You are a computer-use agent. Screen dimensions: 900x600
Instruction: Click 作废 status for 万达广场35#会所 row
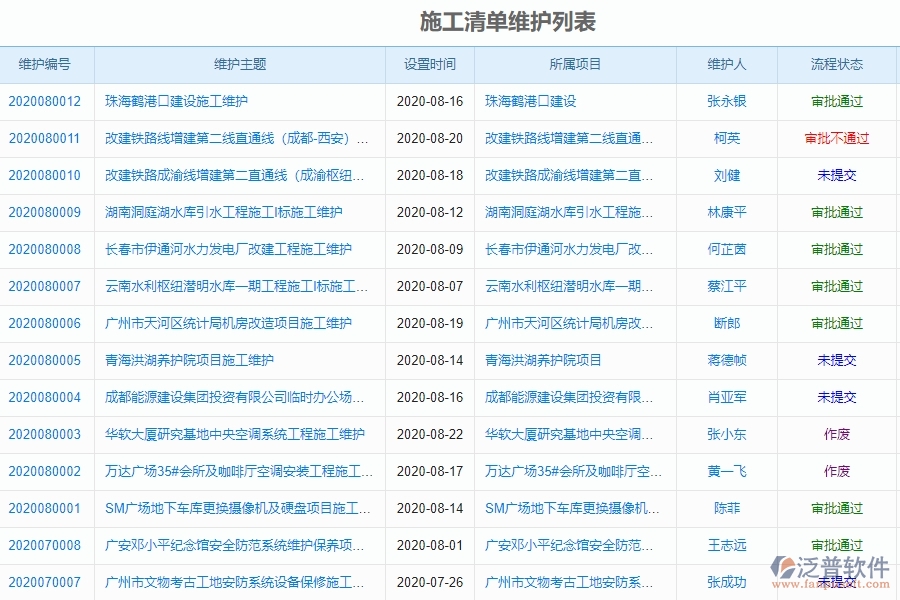836,471
